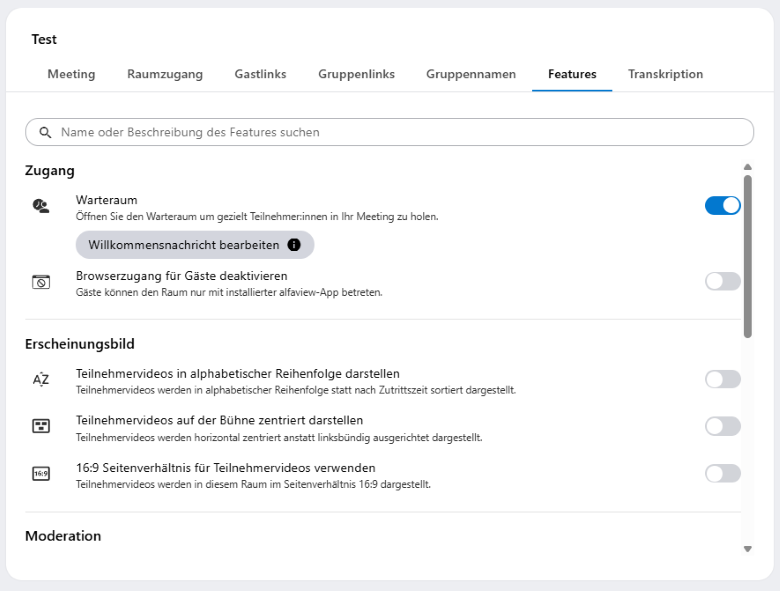Image resolution: width=780 pixels, height=591 pixels.
Task: Click the info icon on Willkommensnachricht button
Action: 294,245
